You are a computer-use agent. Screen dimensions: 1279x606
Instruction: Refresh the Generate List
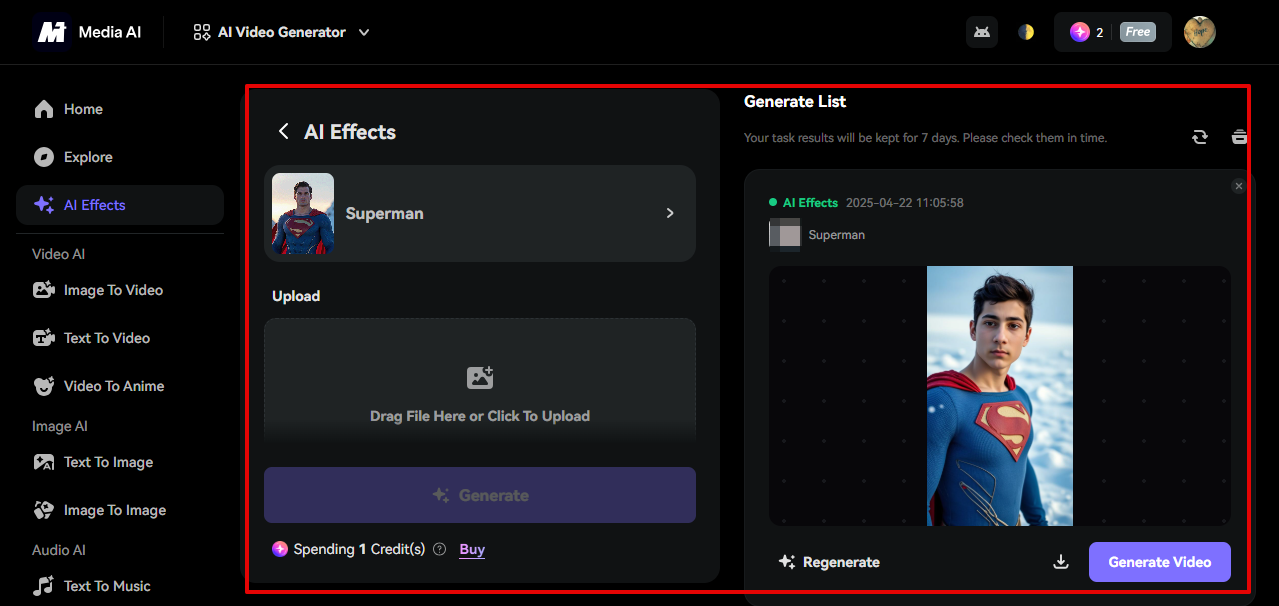click(x=1200, y=137)
